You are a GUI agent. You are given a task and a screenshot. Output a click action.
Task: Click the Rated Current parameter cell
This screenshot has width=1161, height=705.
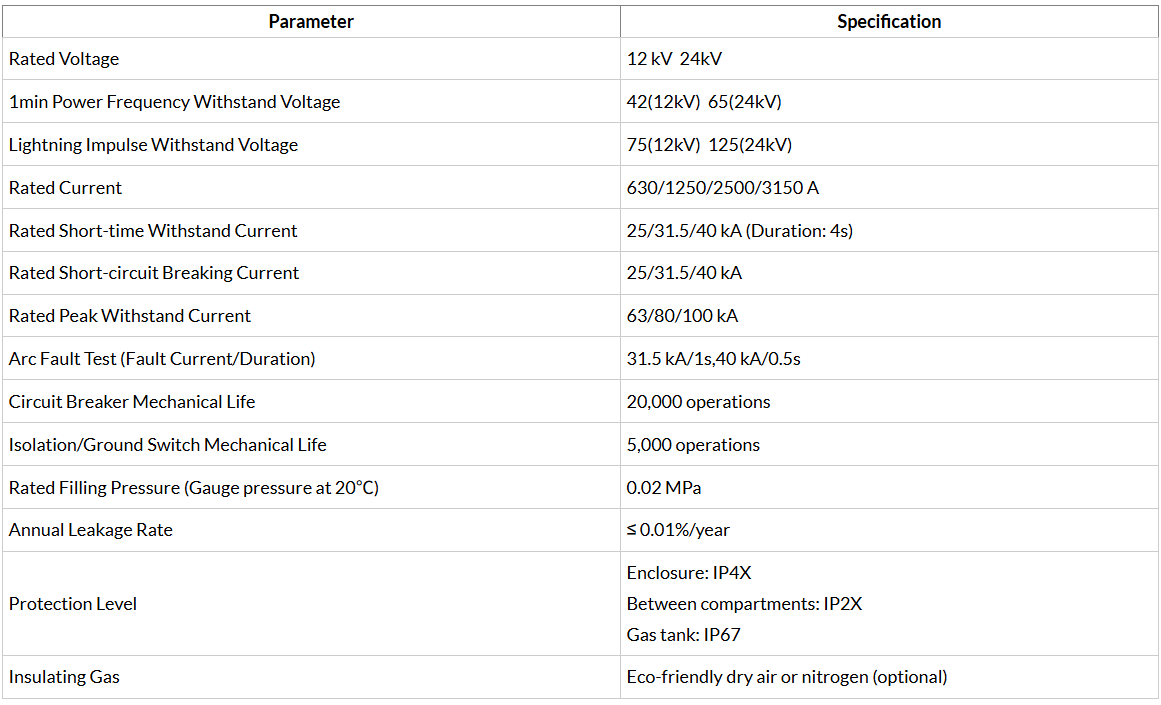point(311,187)
